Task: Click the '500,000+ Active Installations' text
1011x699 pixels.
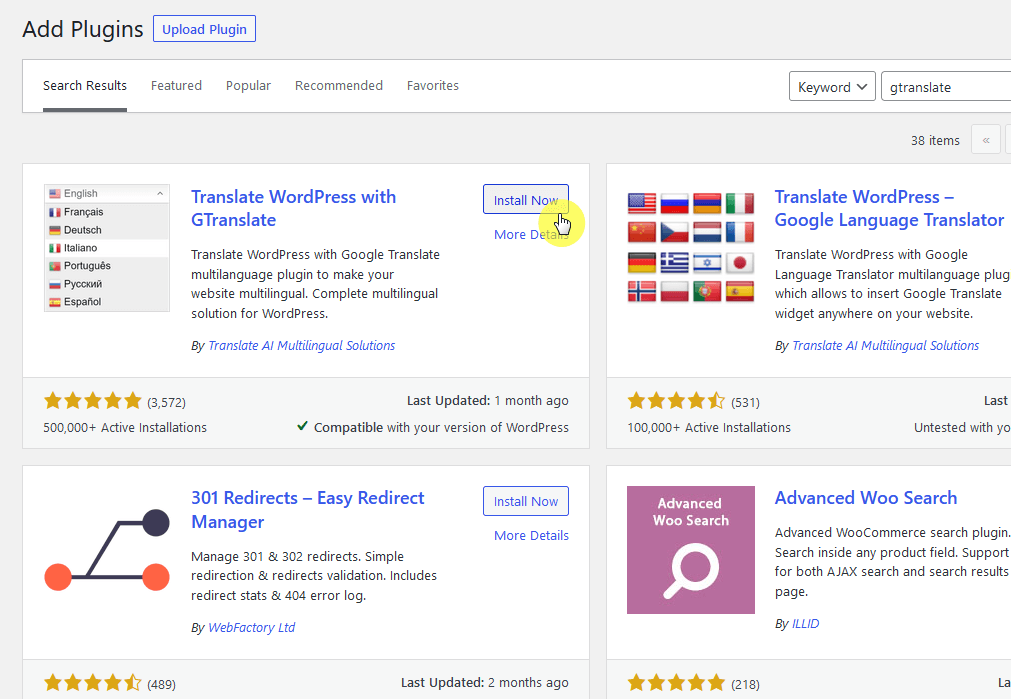Action: 125,428
